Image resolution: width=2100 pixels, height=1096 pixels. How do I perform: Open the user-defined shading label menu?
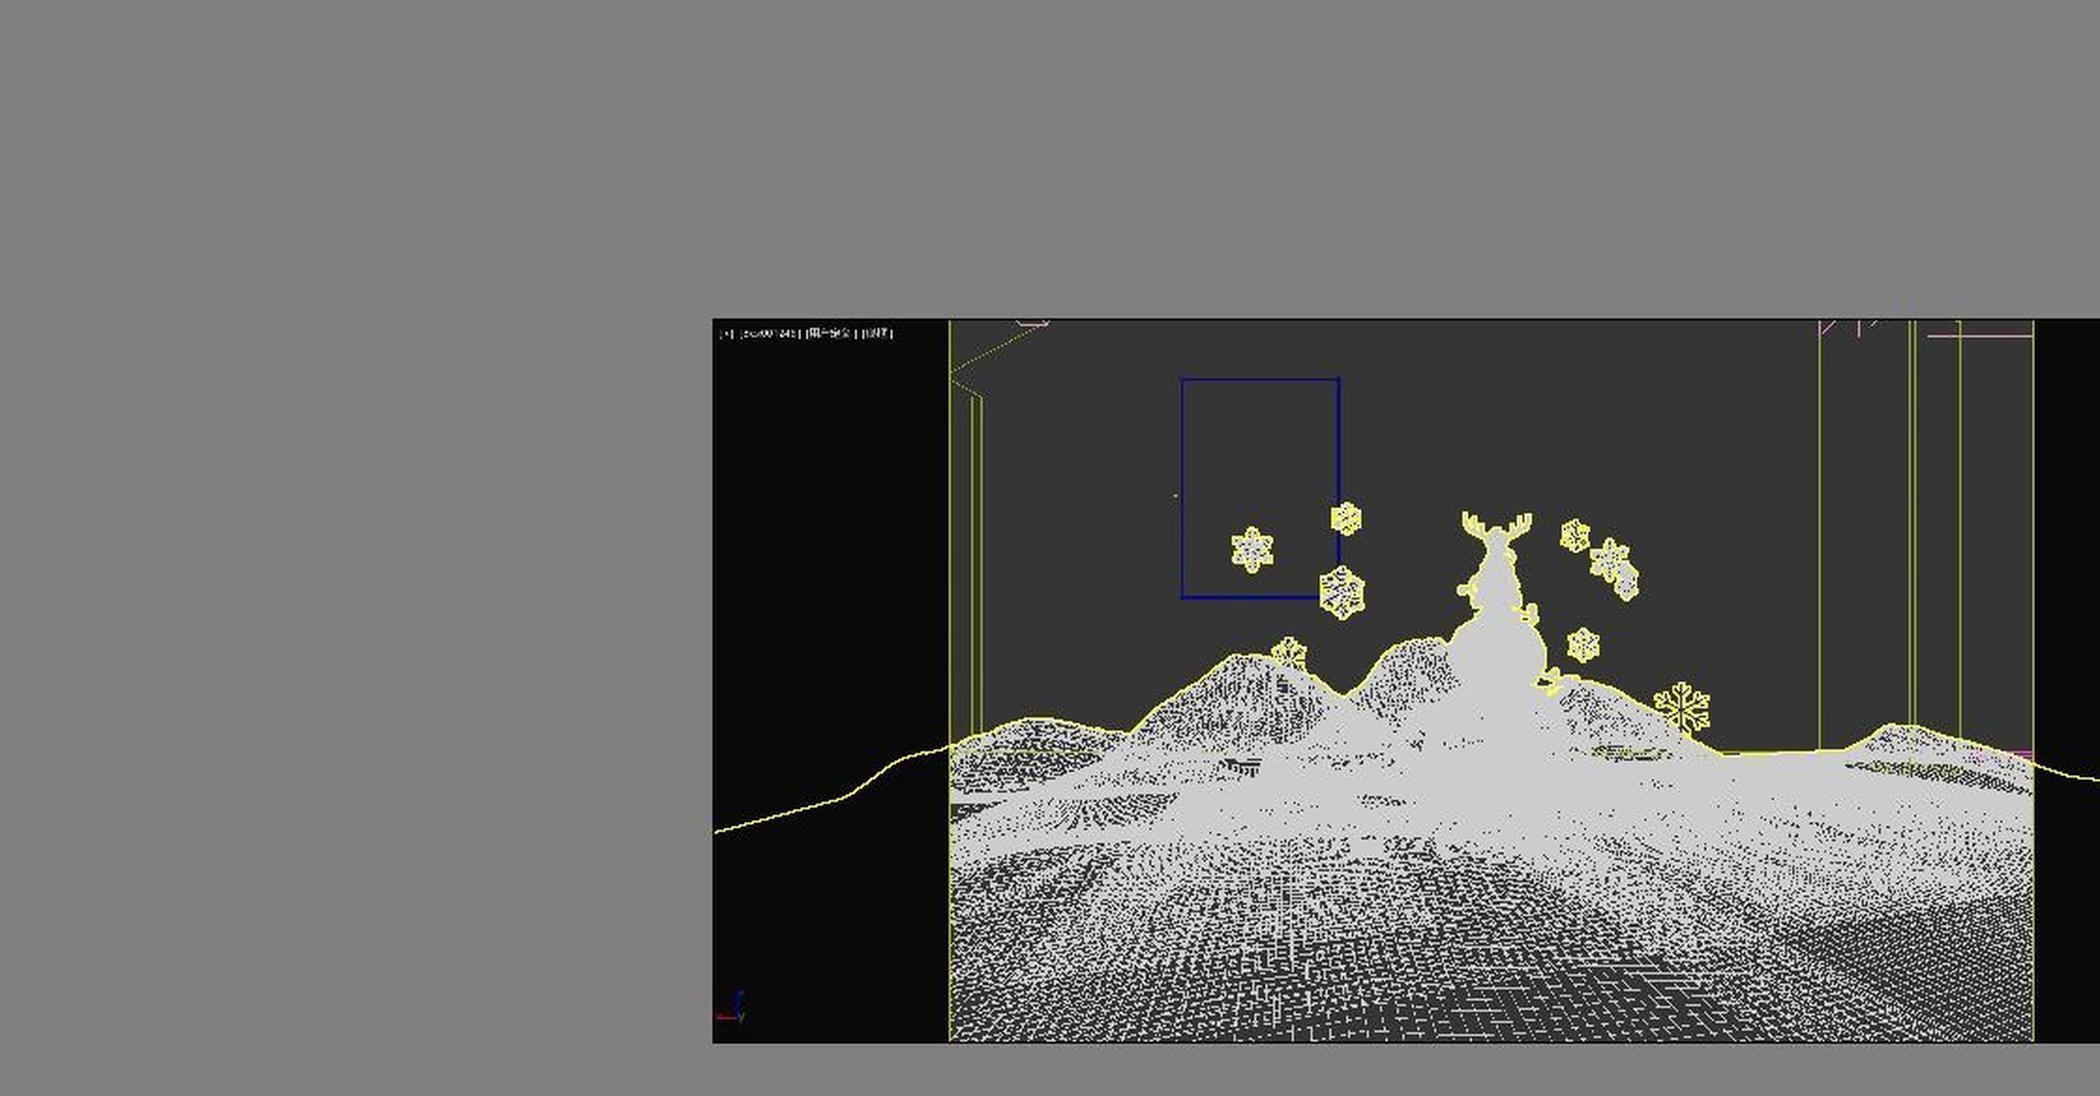829,333
